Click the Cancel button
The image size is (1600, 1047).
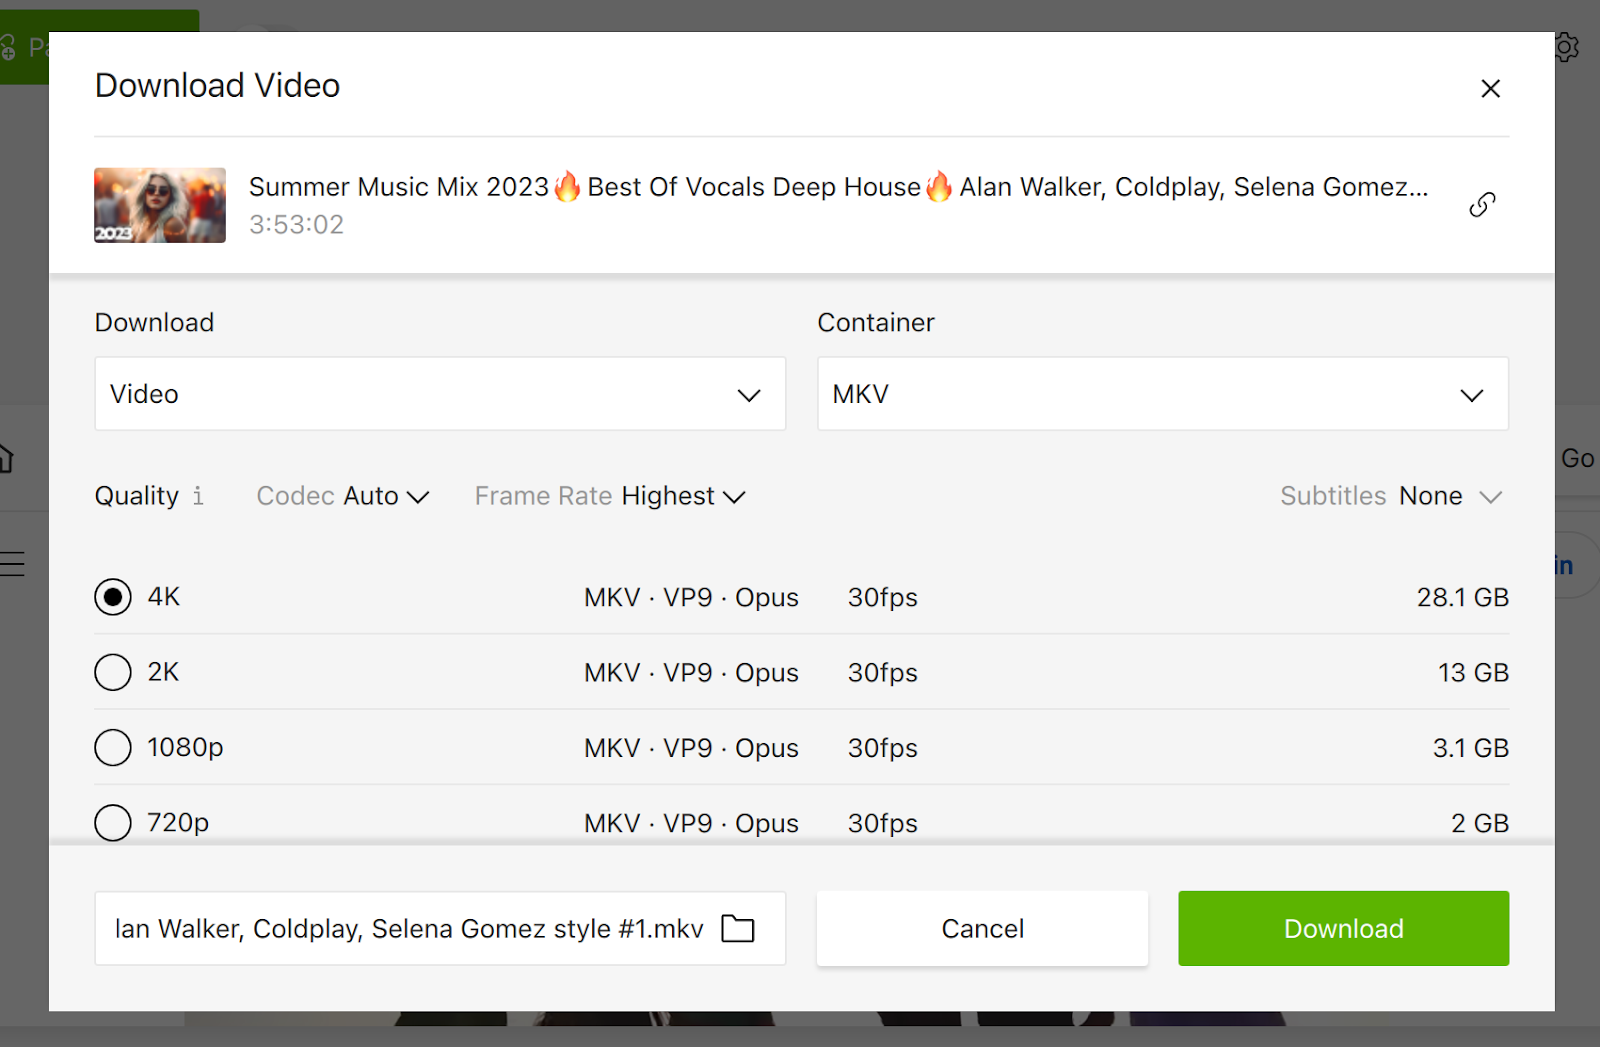click(x=982, y=929)
